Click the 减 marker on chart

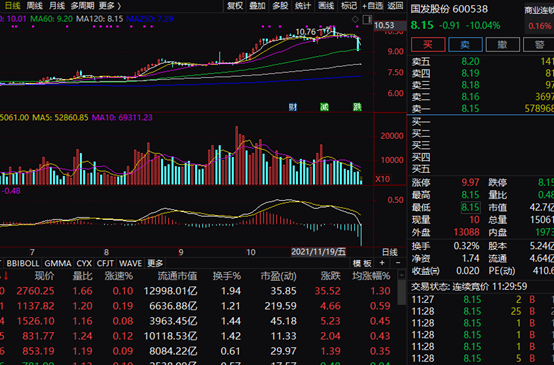(324, 107)
